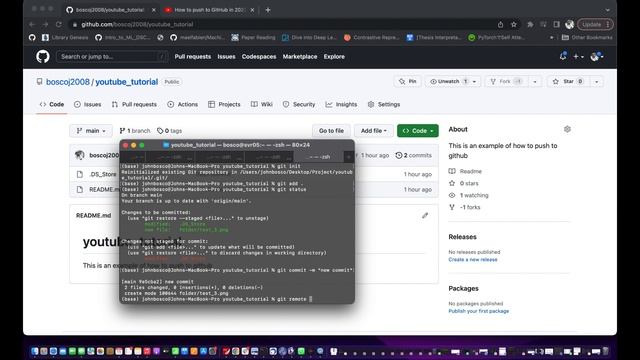Open Marketplace in top navigation
The width and height of the screenshot is (640, 360).
point(300,57)
